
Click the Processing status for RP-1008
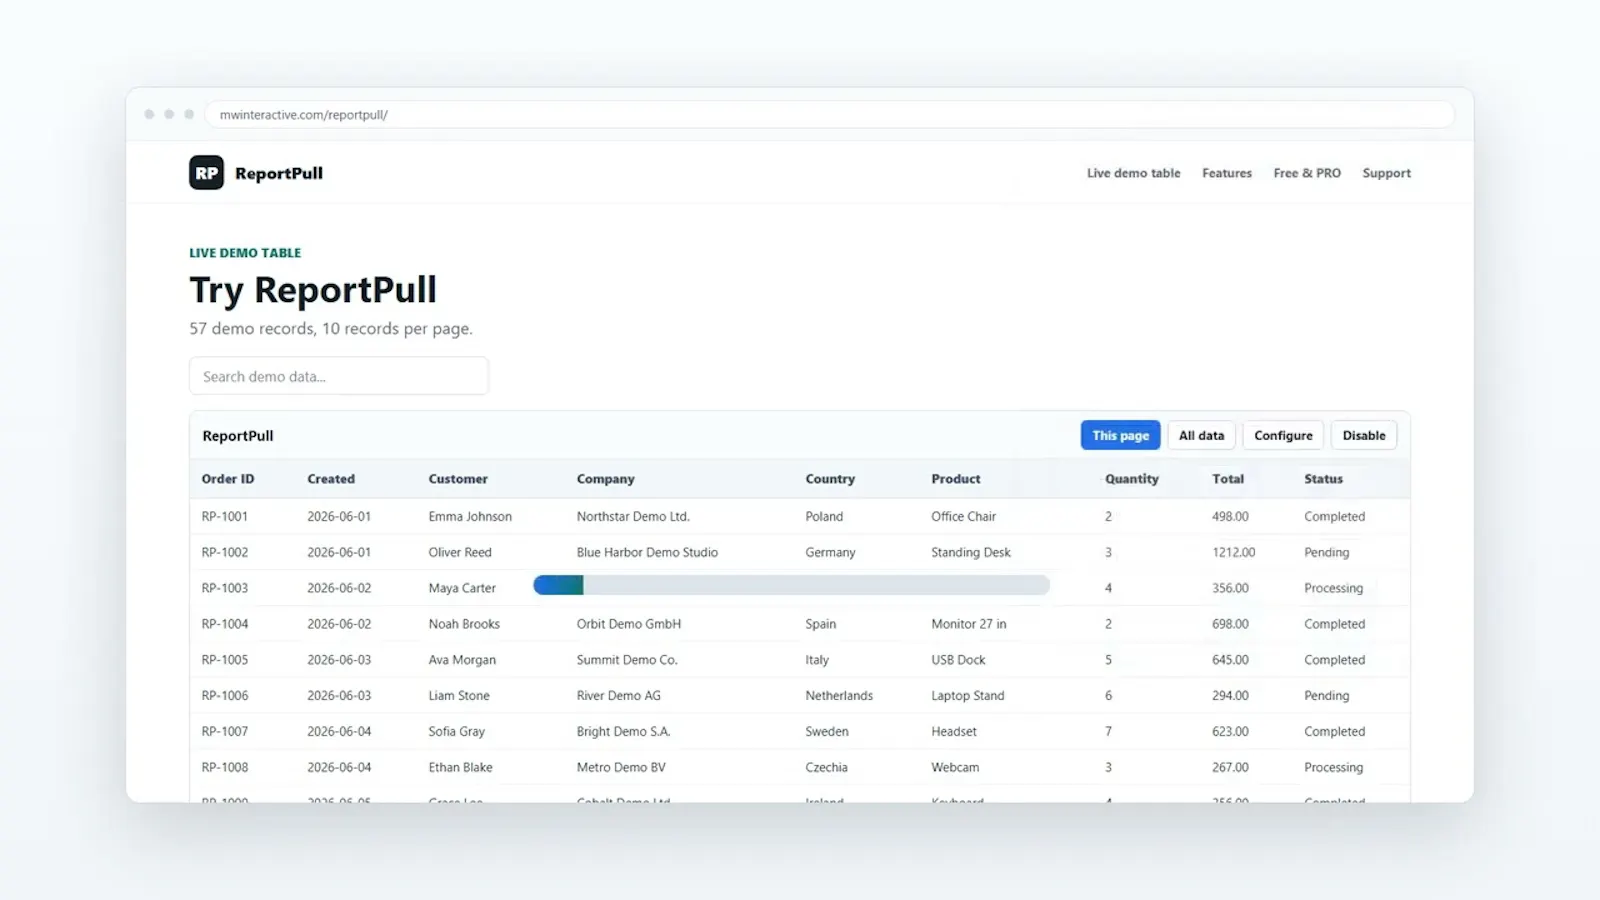click(x=1333, y=768)
